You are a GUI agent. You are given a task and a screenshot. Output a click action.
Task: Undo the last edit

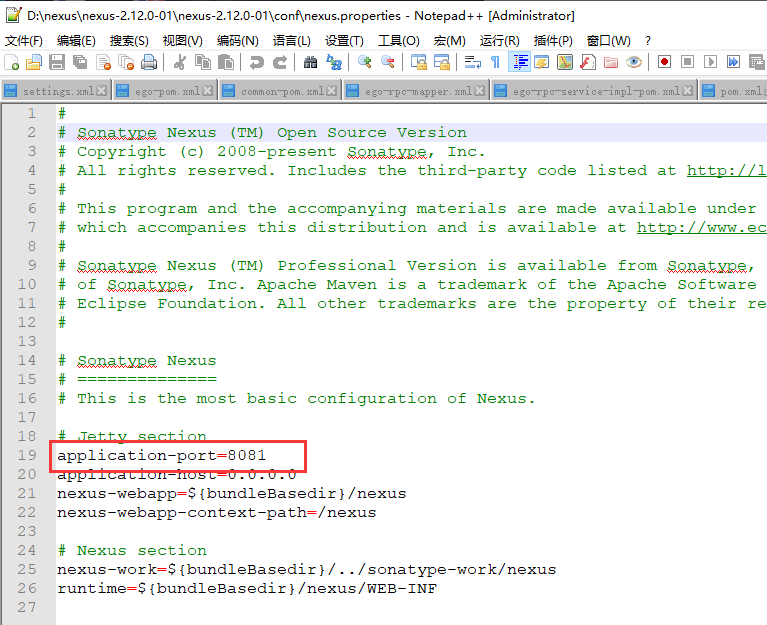(x=256, y=62)
